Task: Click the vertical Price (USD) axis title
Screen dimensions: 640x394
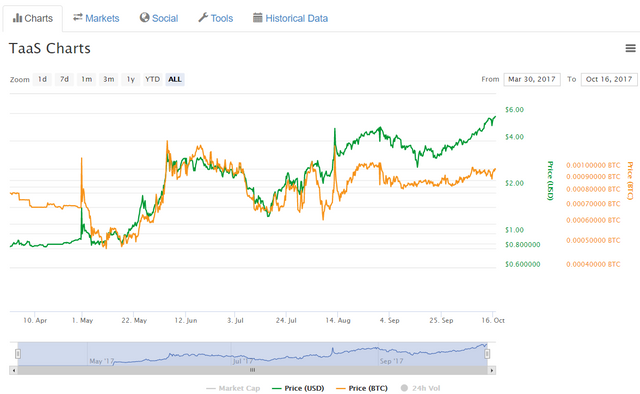Action: [550, 180]
